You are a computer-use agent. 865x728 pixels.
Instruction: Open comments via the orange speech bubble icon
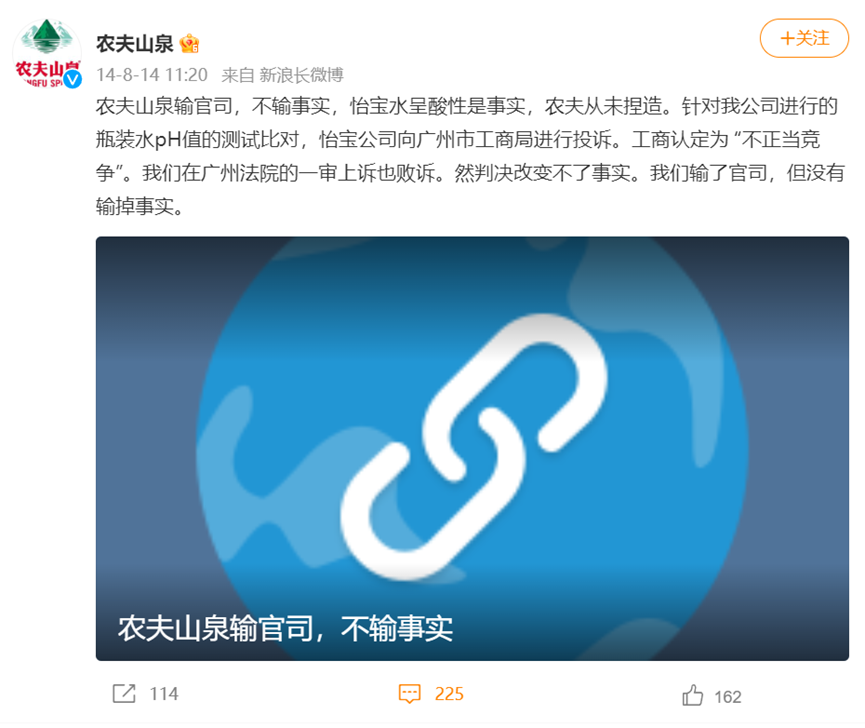click(409, 694)
